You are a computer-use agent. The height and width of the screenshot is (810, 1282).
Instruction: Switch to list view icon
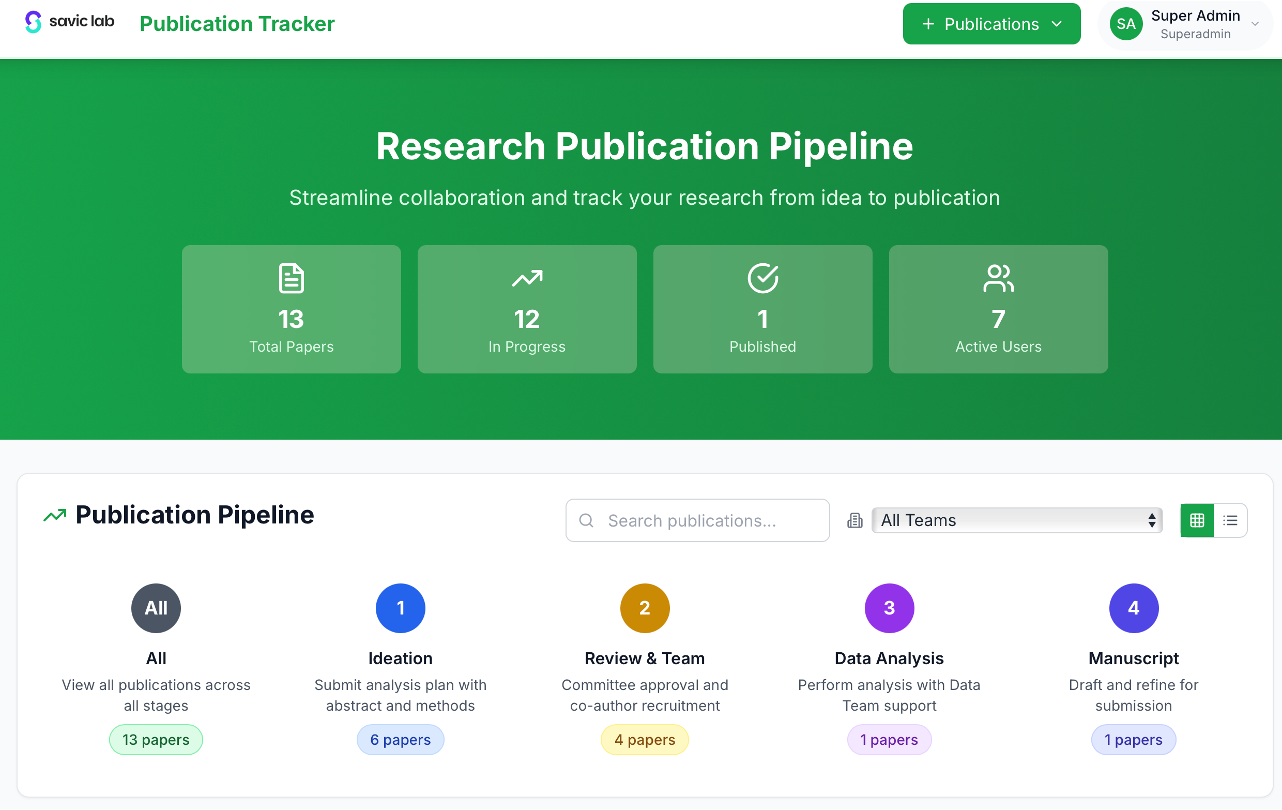click(x=1230, y=520)
